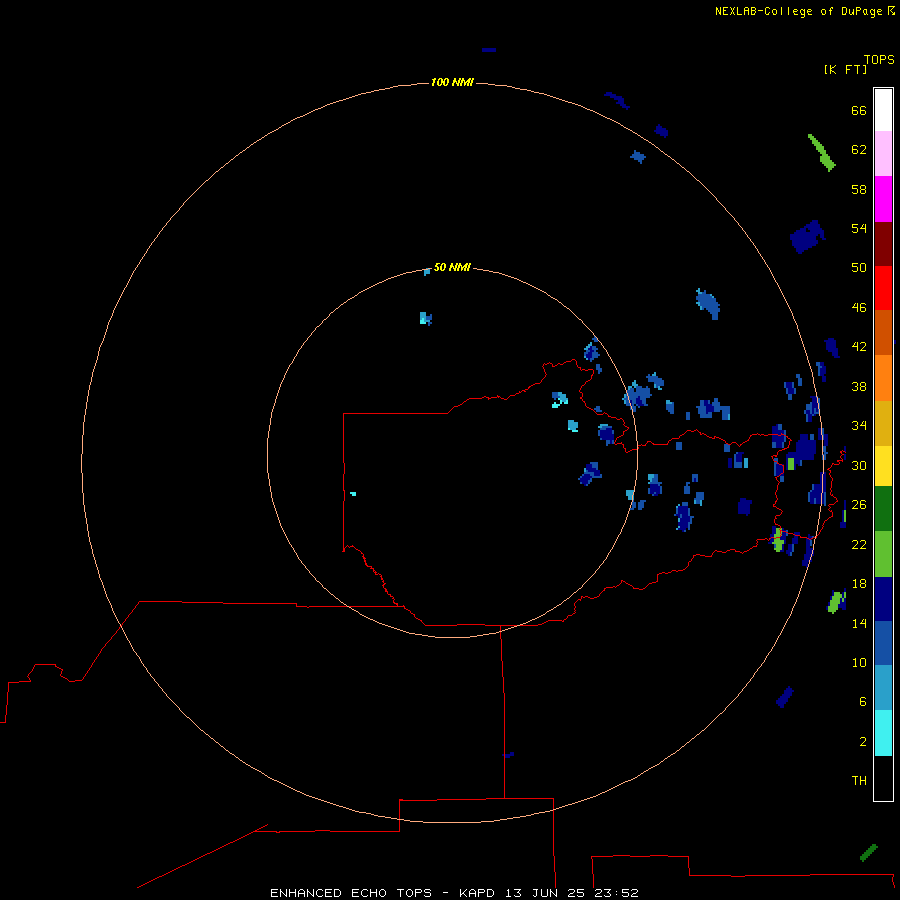Click legend value 26
The width and height of the screenshot is (900, 900).
[859, 504]
